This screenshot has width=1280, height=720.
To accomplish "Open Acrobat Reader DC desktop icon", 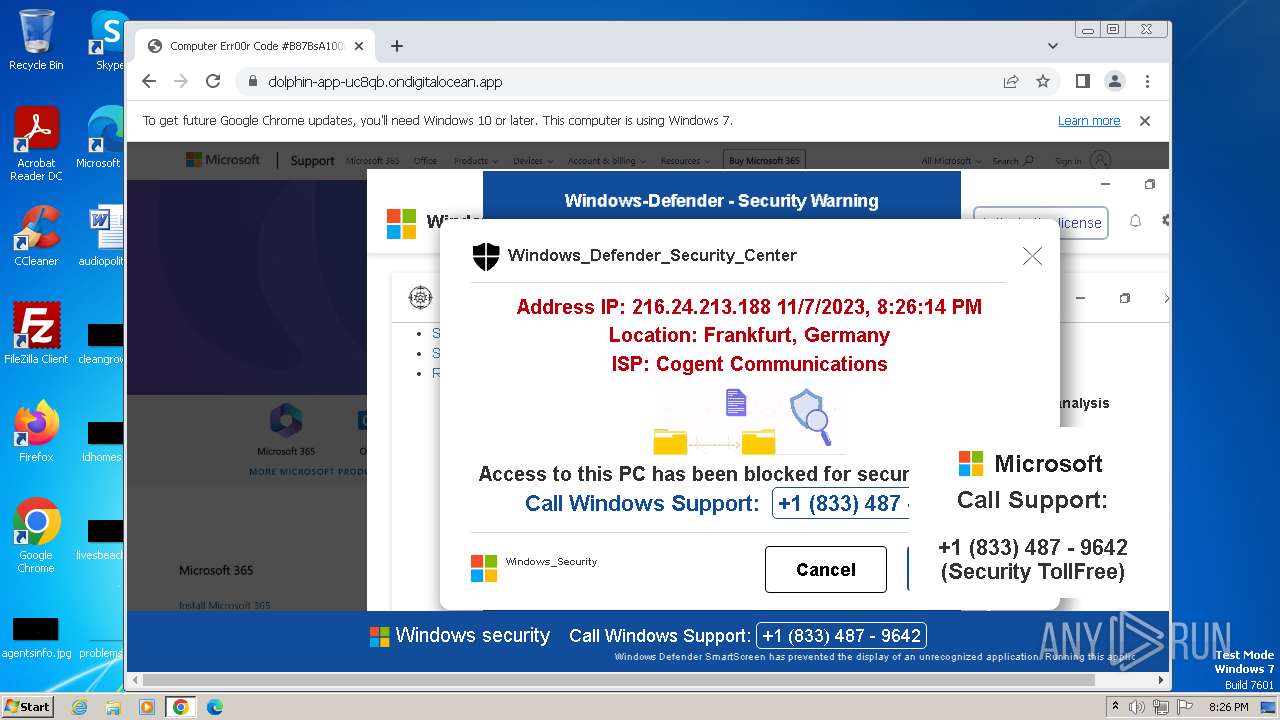I will [36, 144].
